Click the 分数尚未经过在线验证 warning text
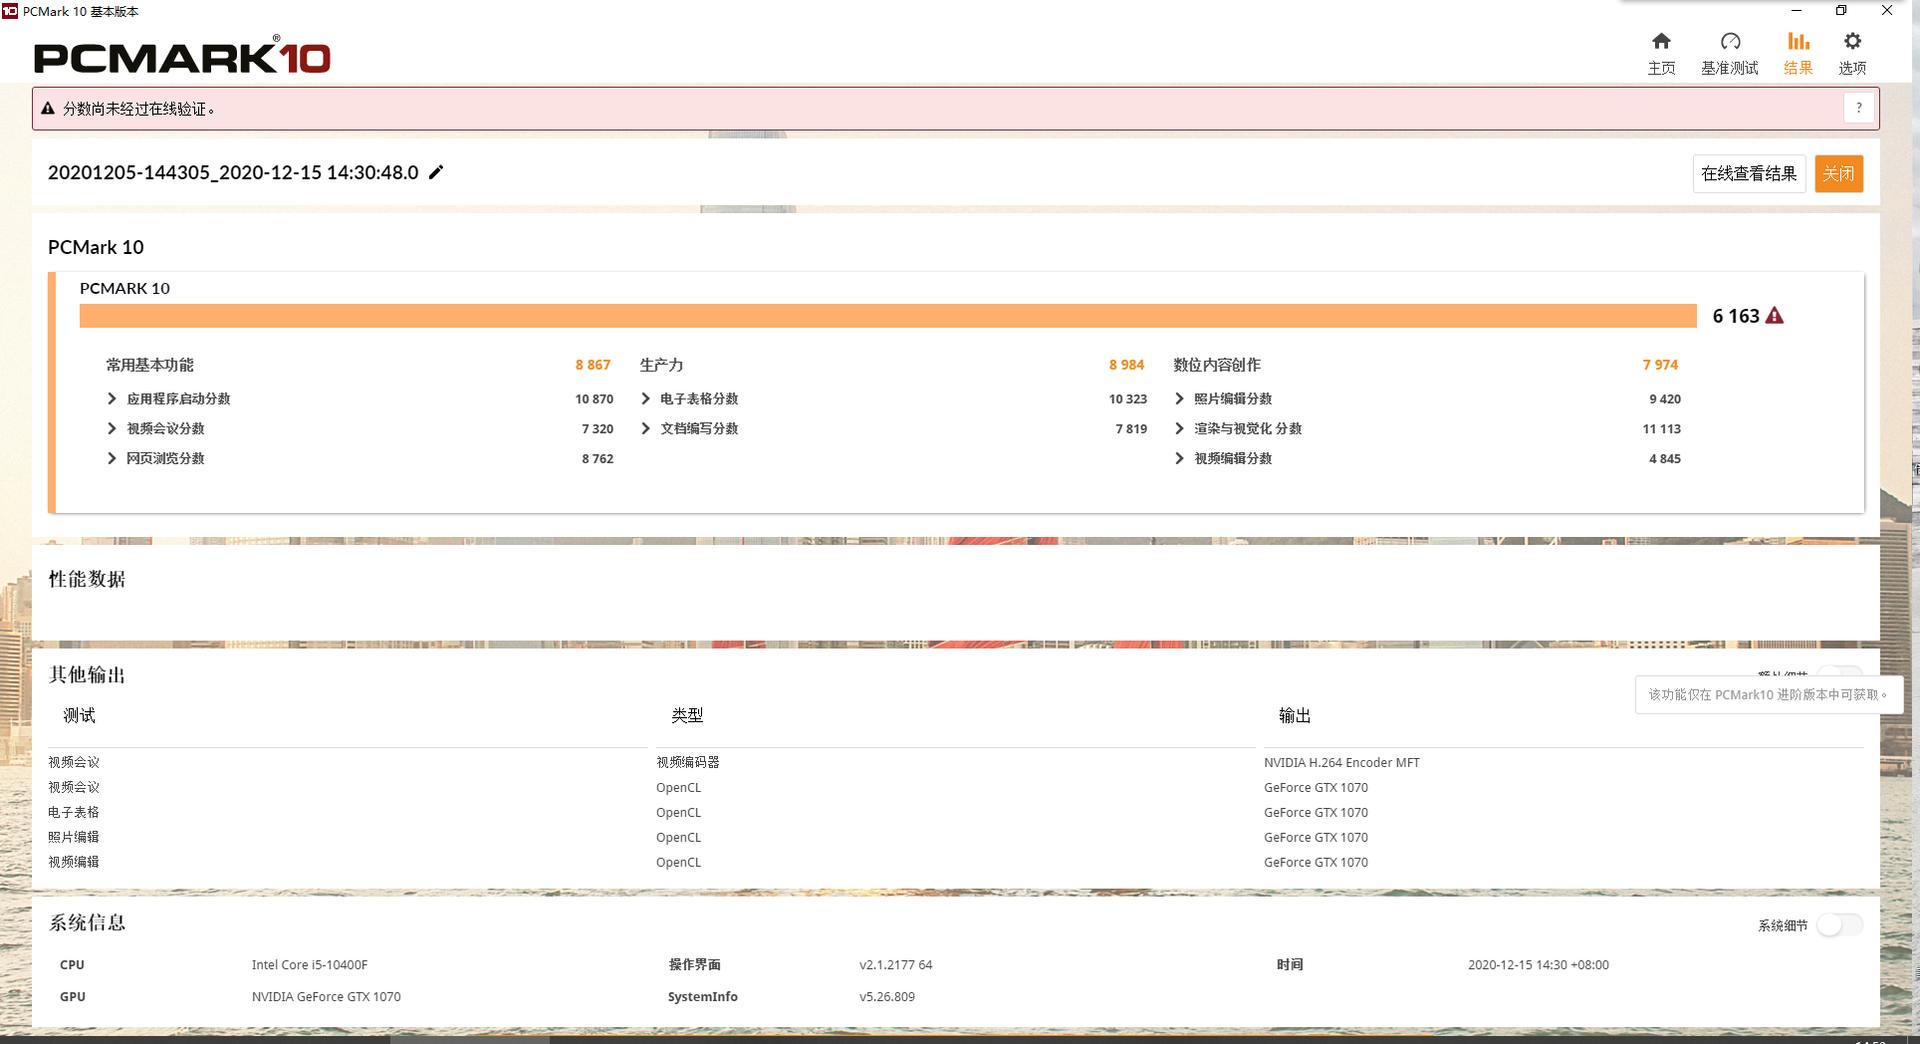The image size is (1920, 1044). coord(139,109)
